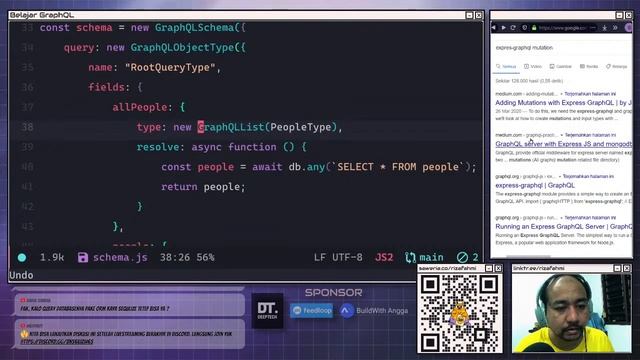This screenshot has height=360, width=640.
Task: Click the LF UTF-8 encoding indicator
Action: point(338,258)
